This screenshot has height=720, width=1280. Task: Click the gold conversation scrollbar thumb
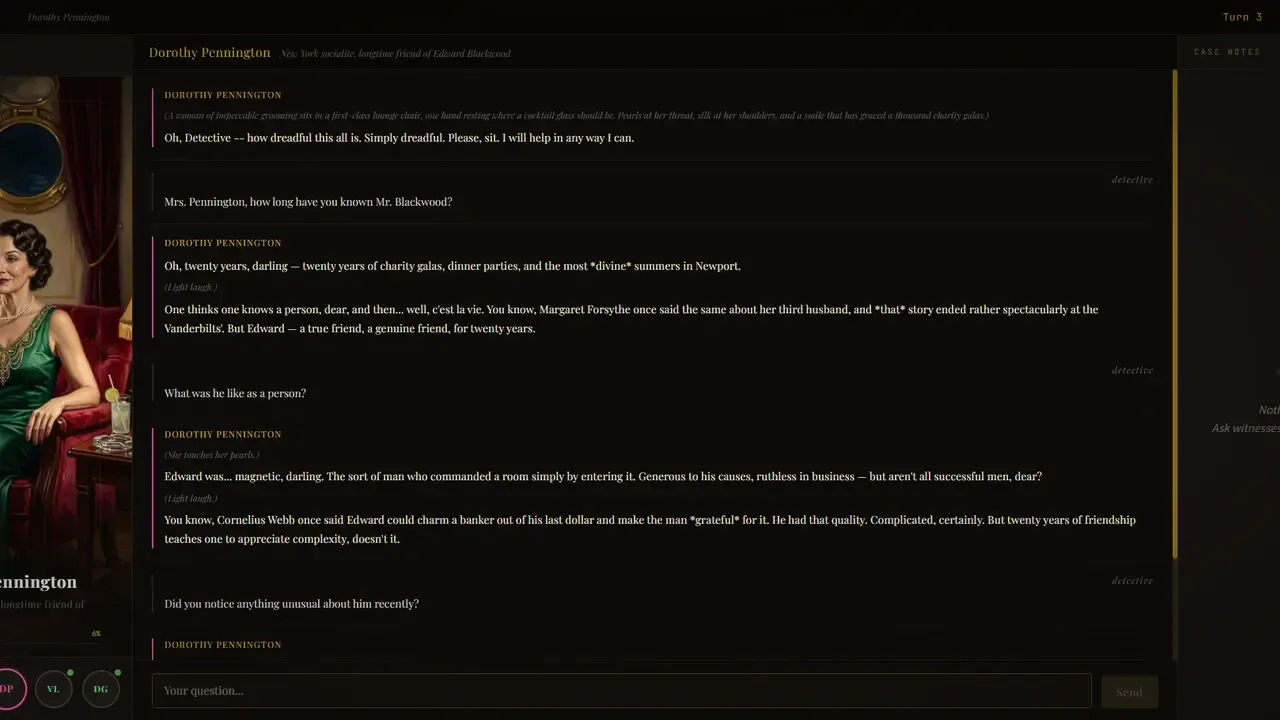[1175, 315]
